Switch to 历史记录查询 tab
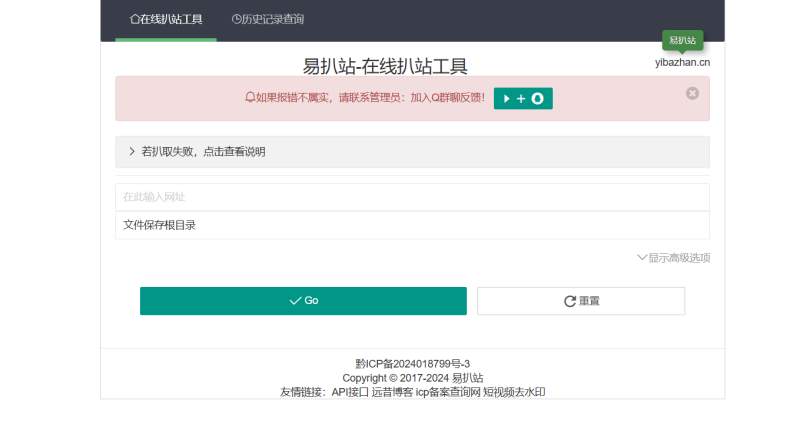 coord(268,19)
